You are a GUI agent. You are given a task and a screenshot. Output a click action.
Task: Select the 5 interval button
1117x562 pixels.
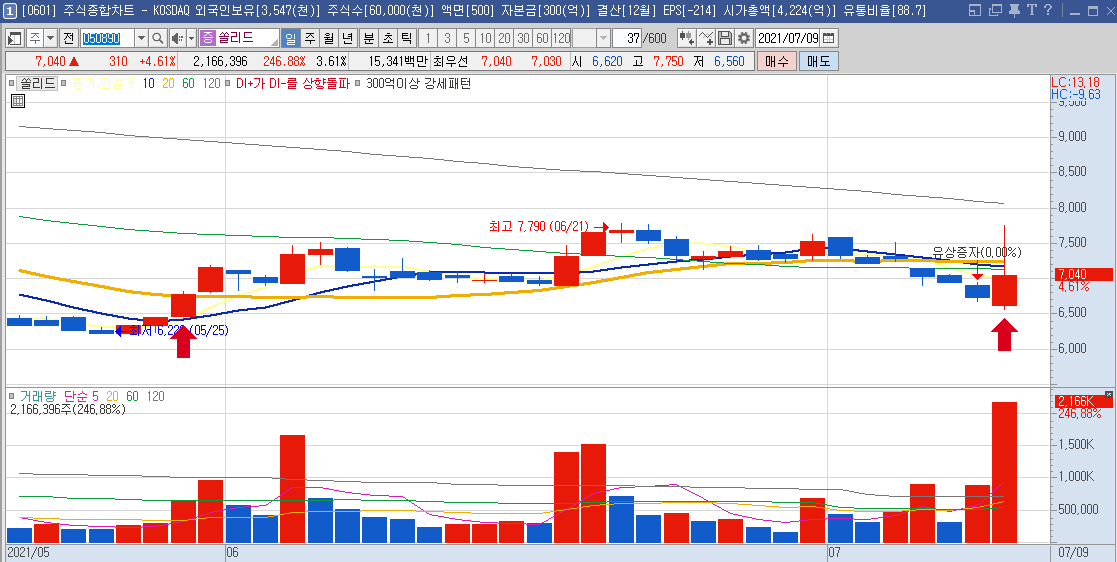point(466,38)
